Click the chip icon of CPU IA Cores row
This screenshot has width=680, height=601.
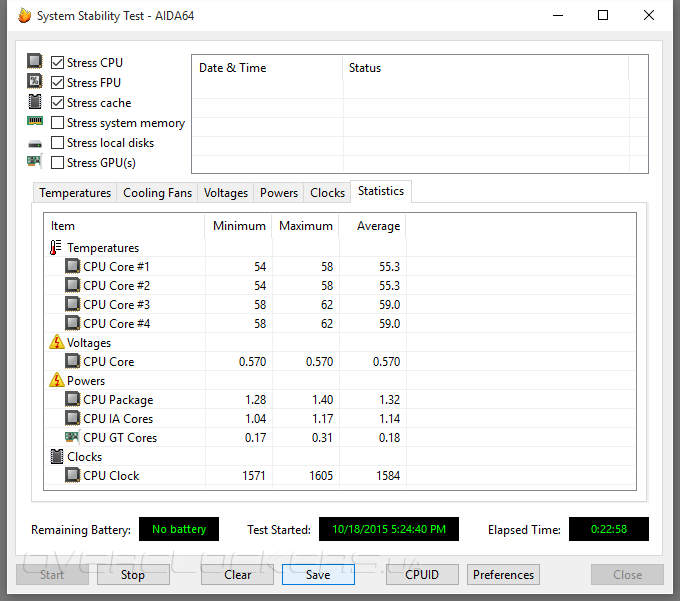pos(72,418)
